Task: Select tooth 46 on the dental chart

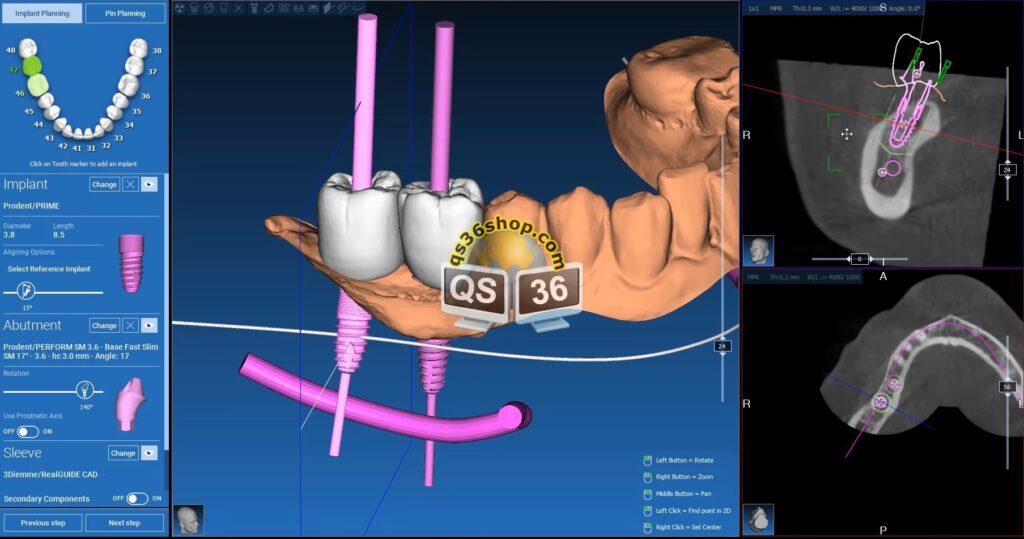Action: click(38, 86)
